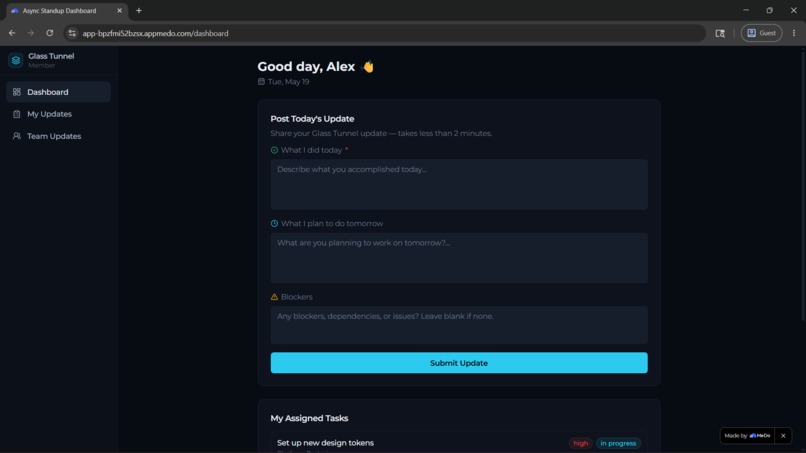The height and width of the screenshot is (453, 806).
Task: Click the site information icon in address bar
Action: [x=72, y=33]
